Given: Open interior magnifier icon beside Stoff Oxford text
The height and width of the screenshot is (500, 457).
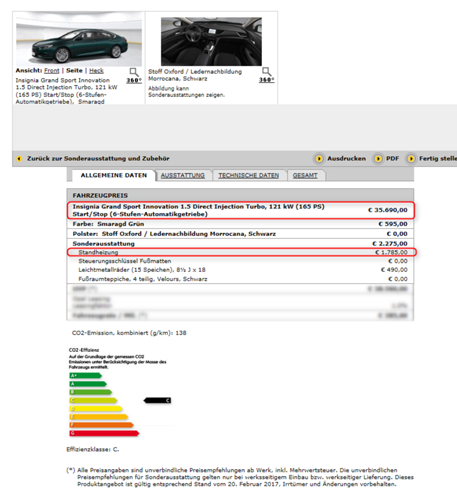Looking at the screenshot, I should tap(267, 72).
